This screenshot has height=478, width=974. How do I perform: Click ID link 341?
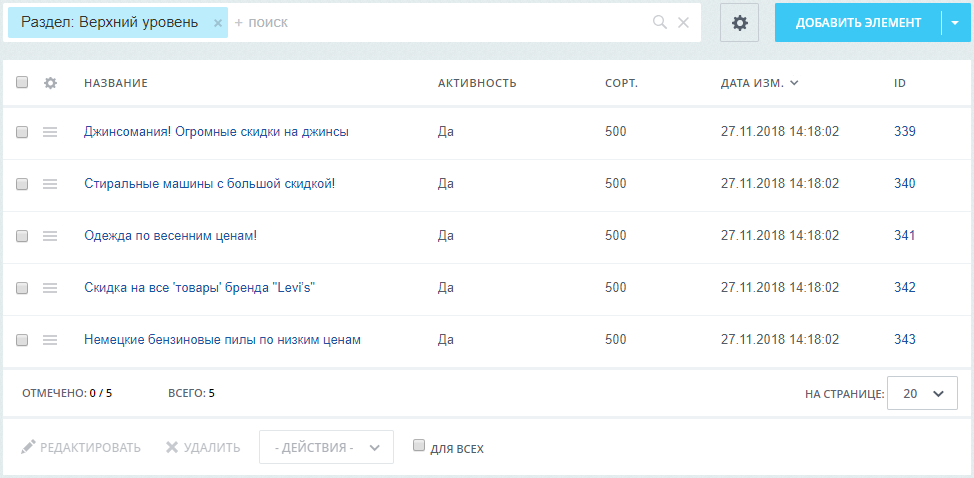[x=904, y=236]
